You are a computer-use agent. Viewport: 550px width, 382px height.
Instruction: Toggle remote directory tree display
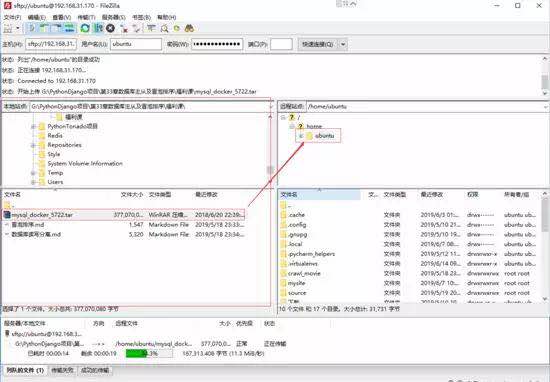pos(57,28)
